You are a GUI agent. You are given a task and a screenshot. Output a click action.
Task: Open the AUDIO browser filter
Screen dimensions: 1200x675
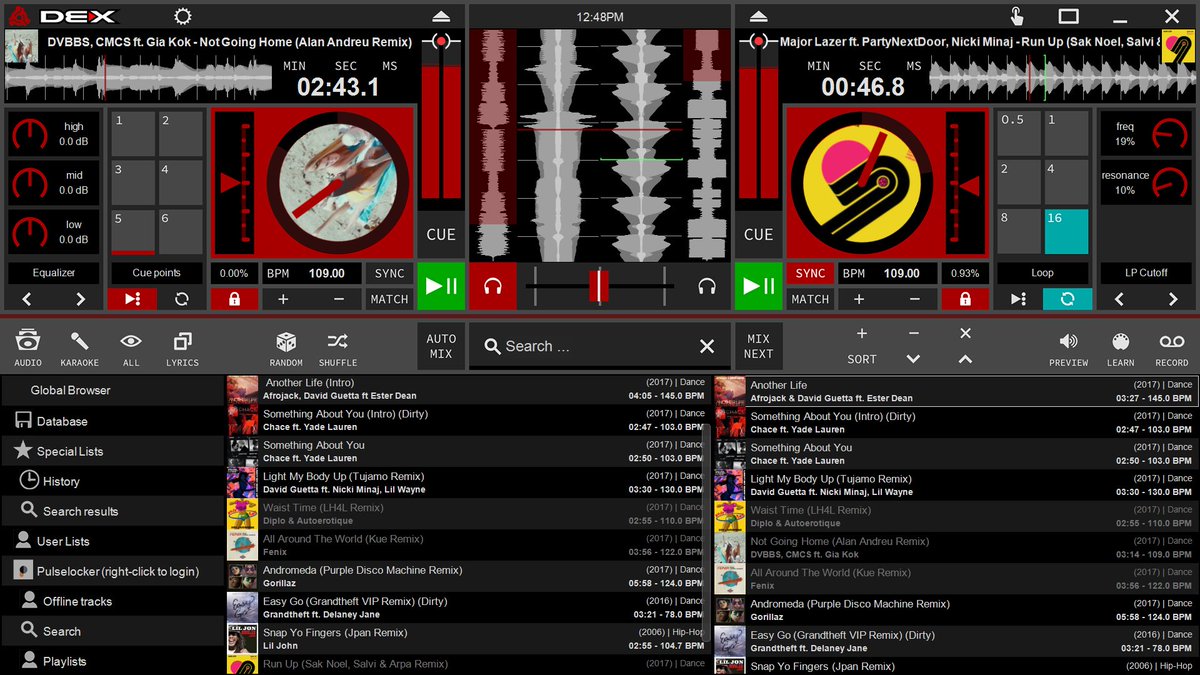[x=28, y=349]
